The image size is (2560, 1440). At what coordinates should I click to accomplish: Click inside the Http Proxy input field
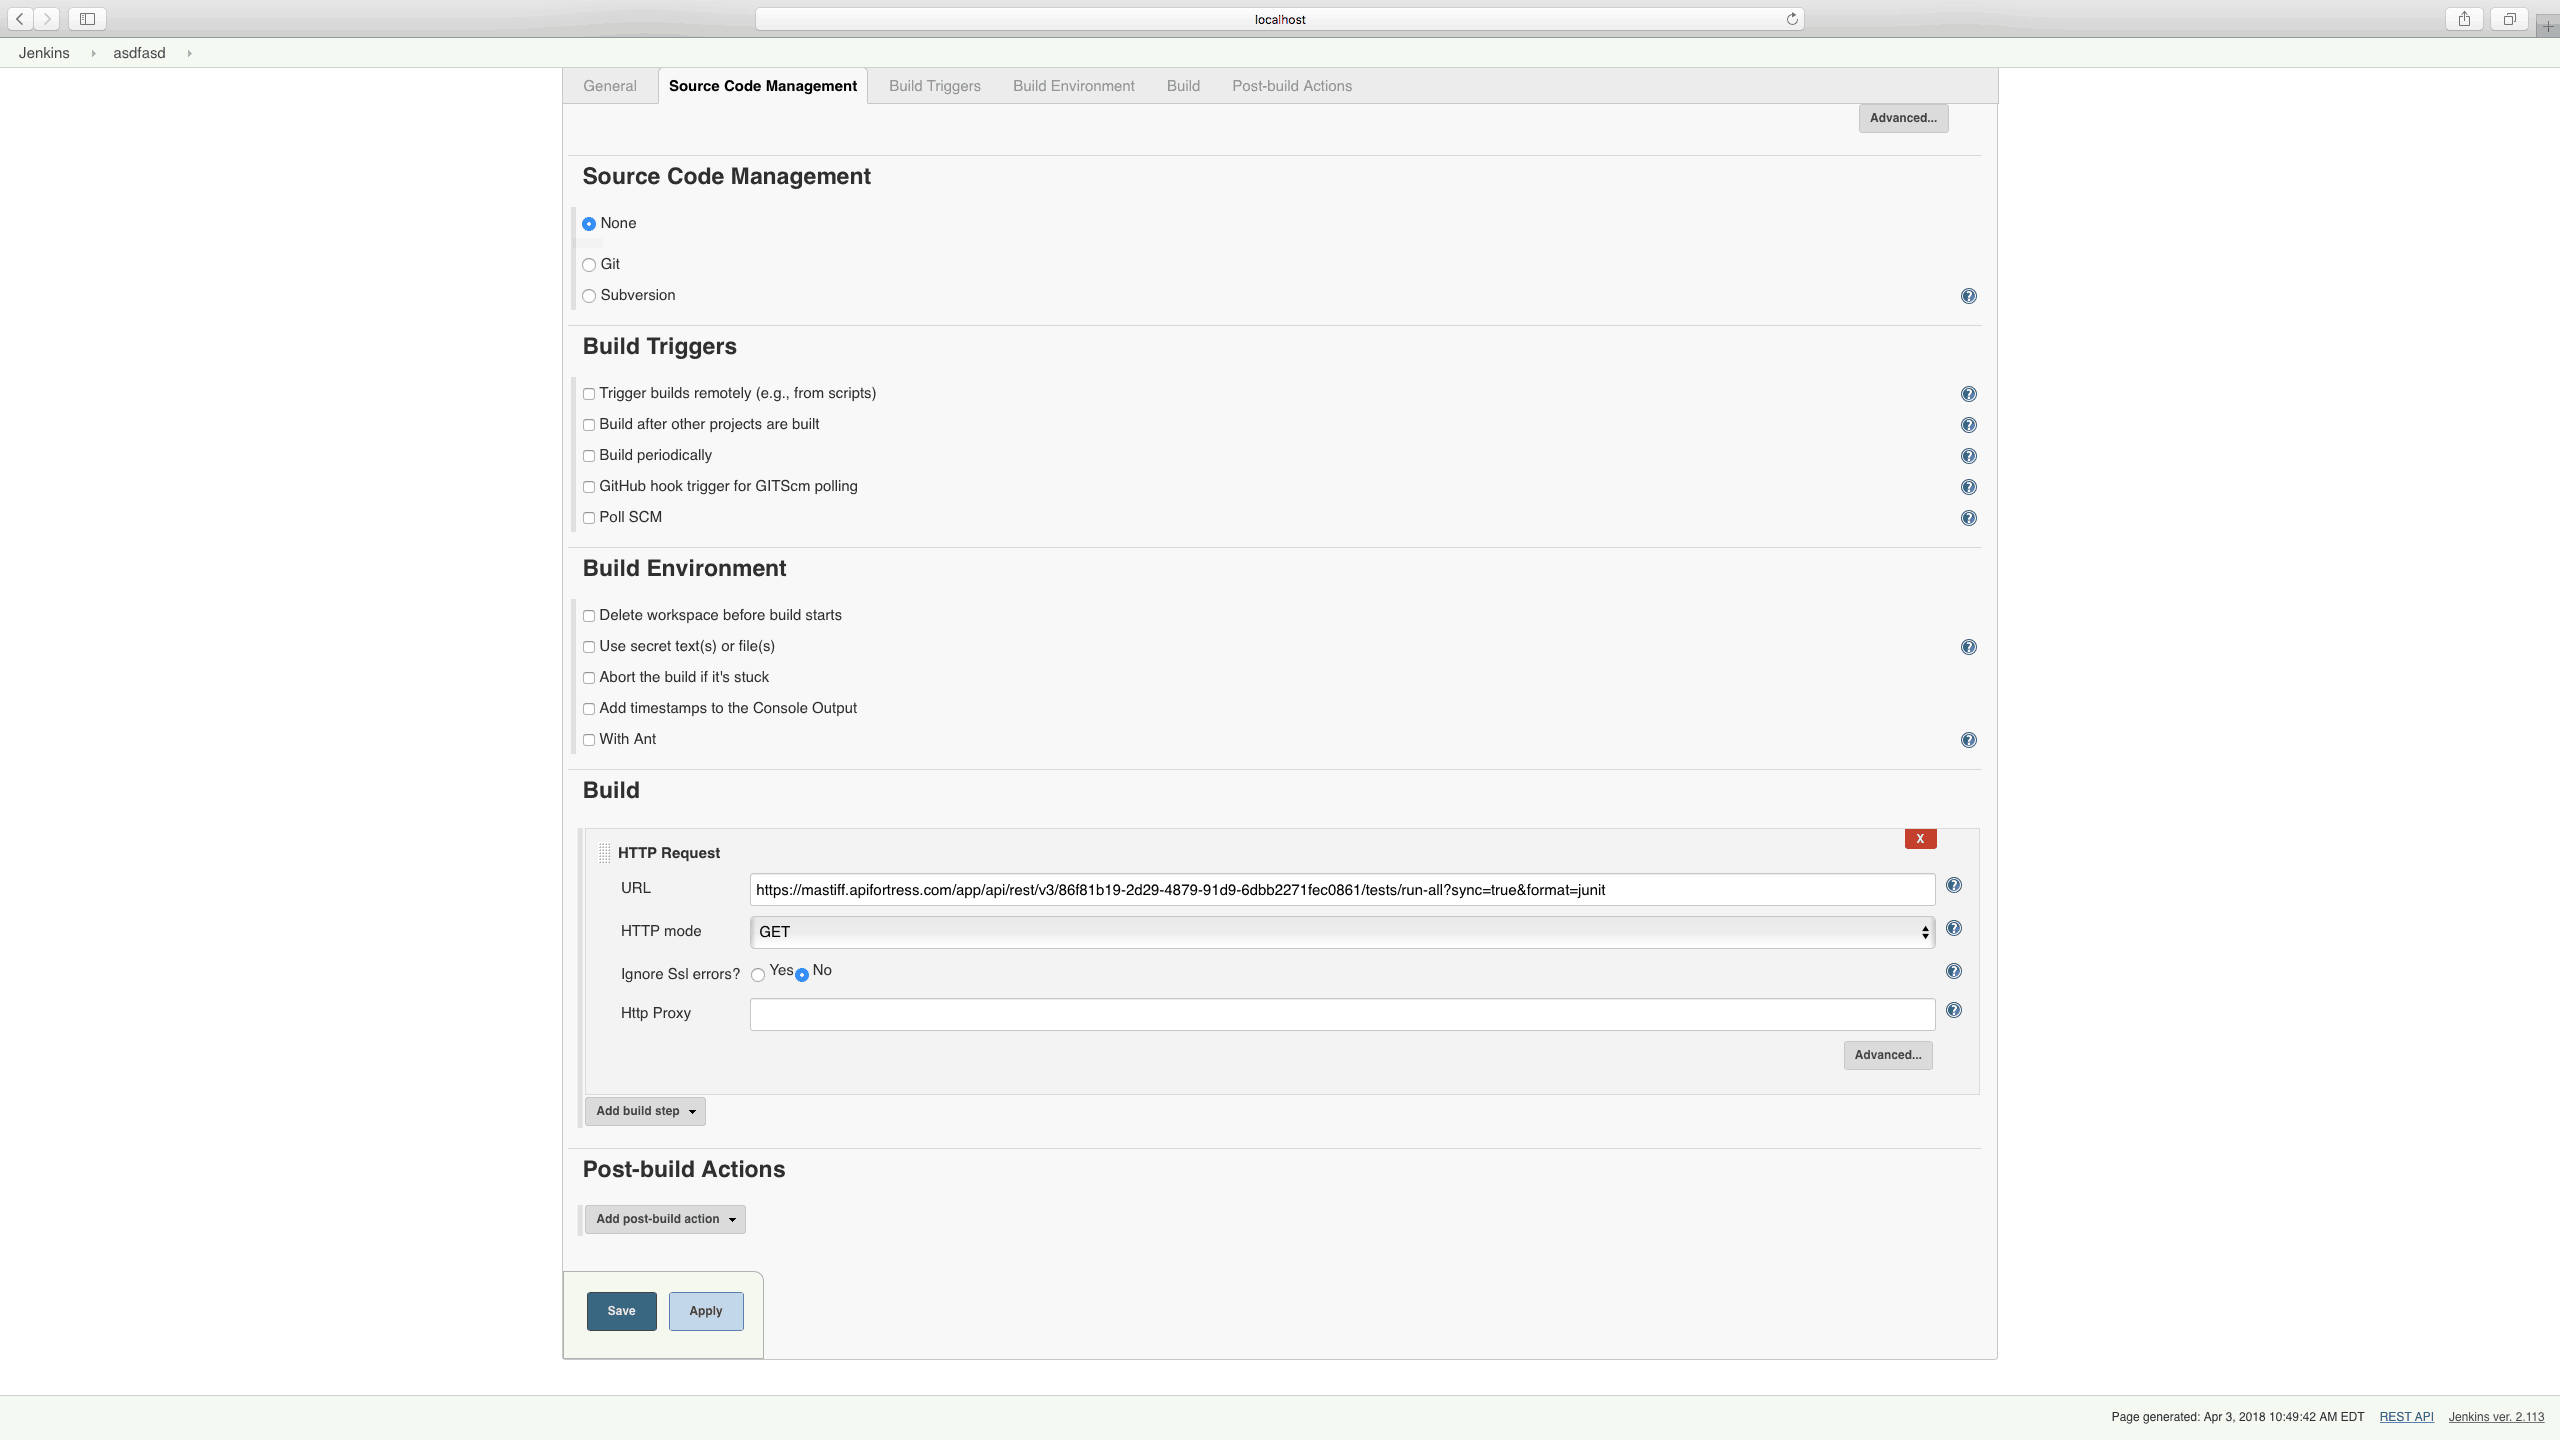1338,1014
